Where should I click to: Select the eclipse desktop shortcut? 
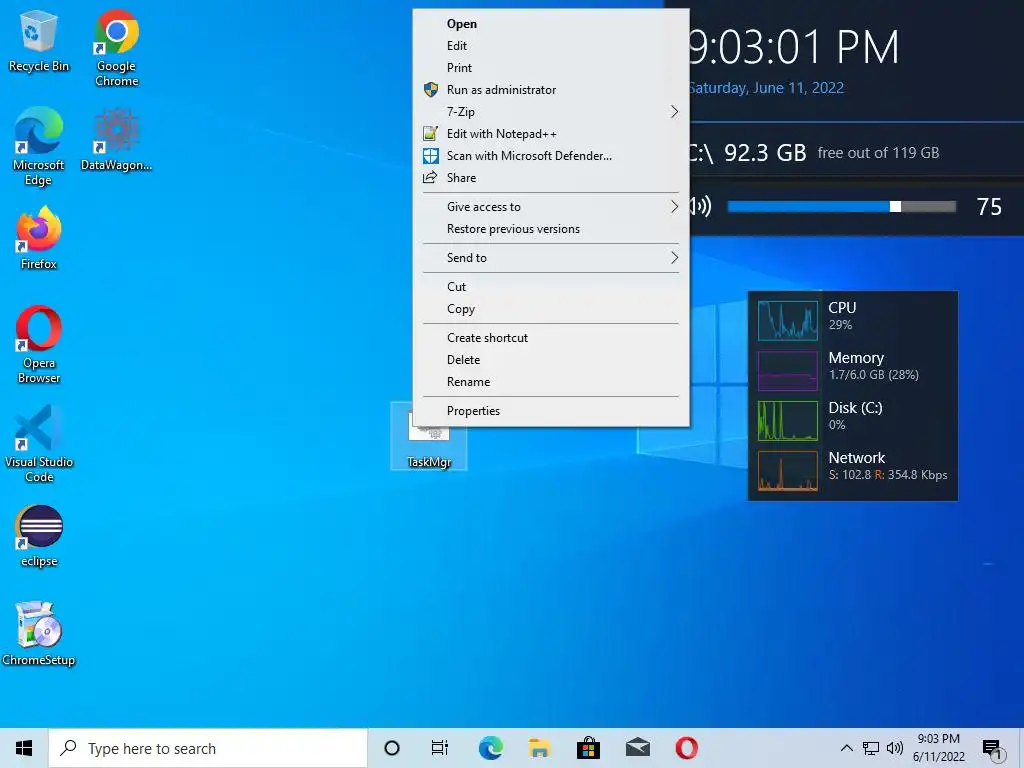[x=39, y=536]
